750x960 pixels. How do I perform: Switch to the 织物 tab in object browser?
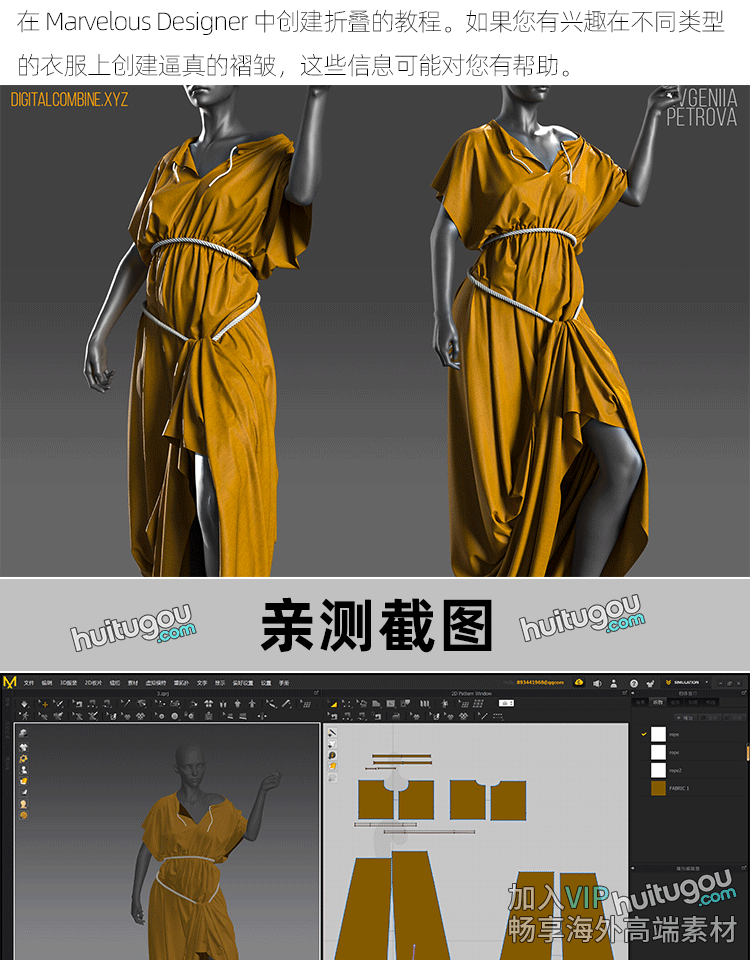click(658, 702)
